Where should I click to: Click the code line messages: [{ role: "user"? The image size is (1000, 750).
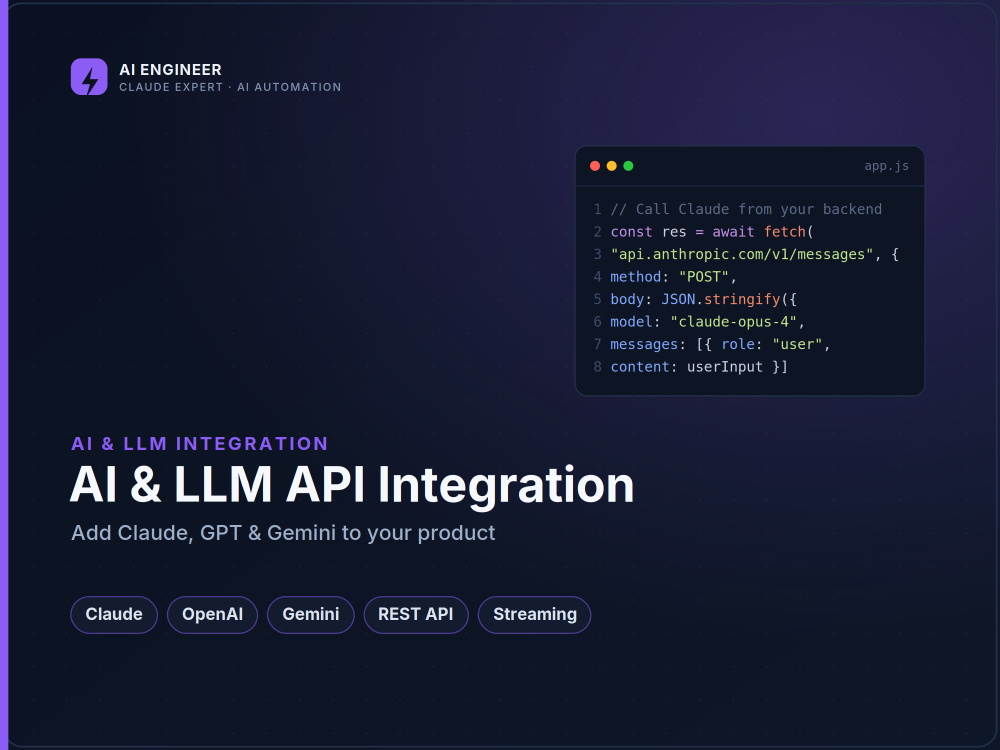pos(721,344)
